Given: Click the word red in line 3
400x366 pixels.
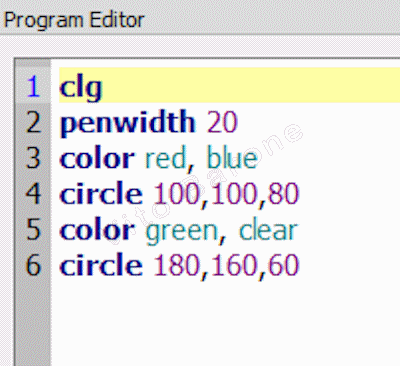Looking at the screenshot, I should click(165, 158).
